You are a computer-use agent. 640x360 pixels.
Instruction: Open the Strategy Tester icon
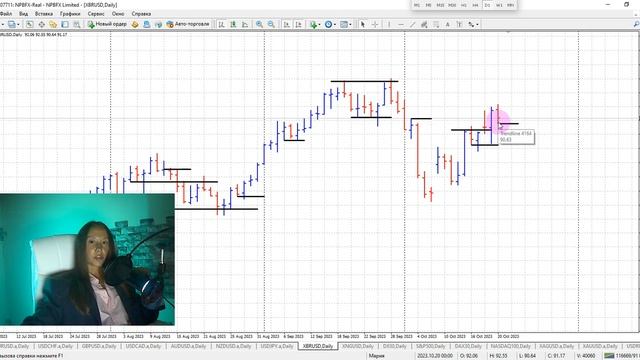(x=77, y=24)
